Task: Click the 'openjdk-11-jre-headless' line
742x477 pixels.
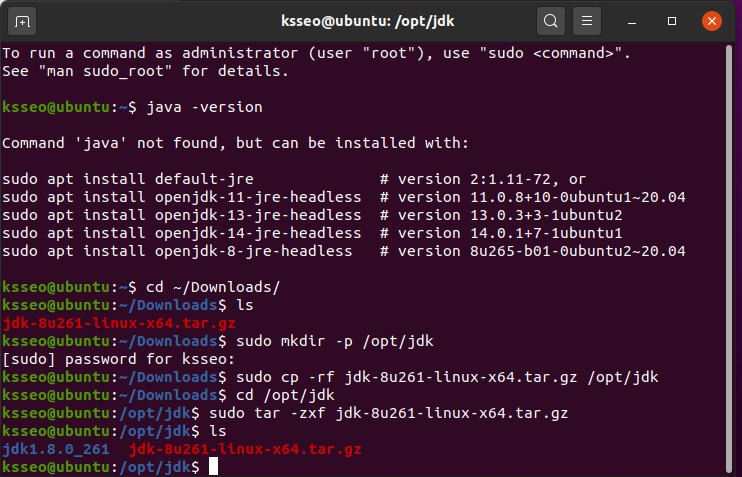Action: (x=344, y=197)
